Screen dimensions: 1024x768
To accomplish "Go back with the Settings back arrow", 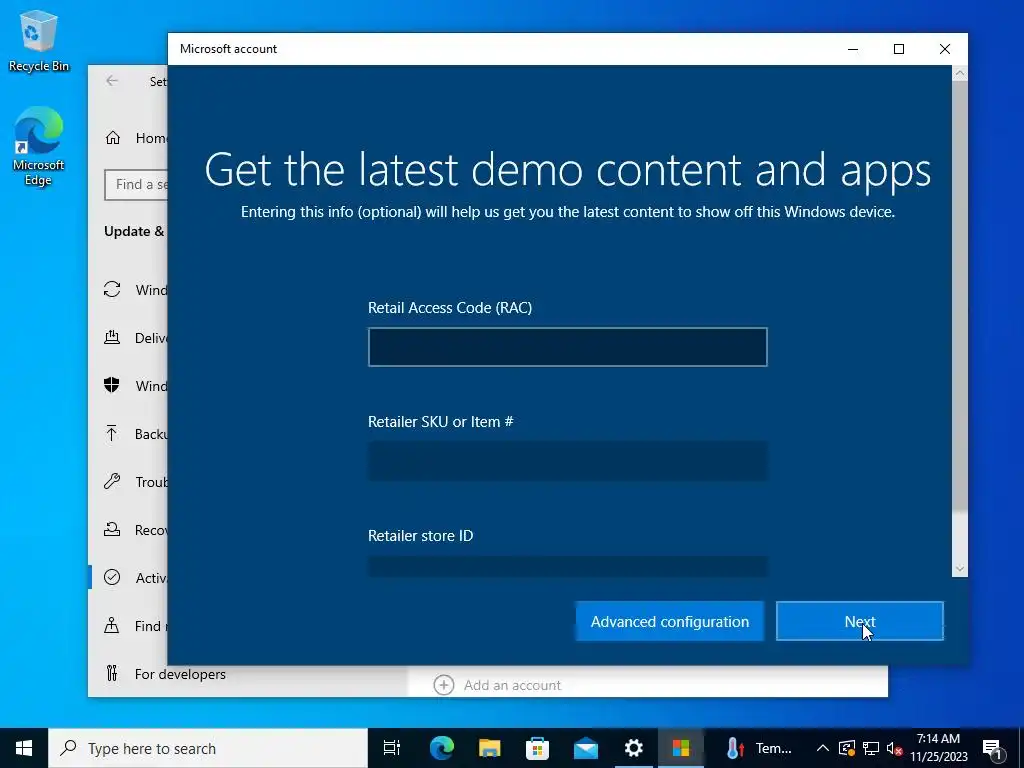I will tap(112, 81).
